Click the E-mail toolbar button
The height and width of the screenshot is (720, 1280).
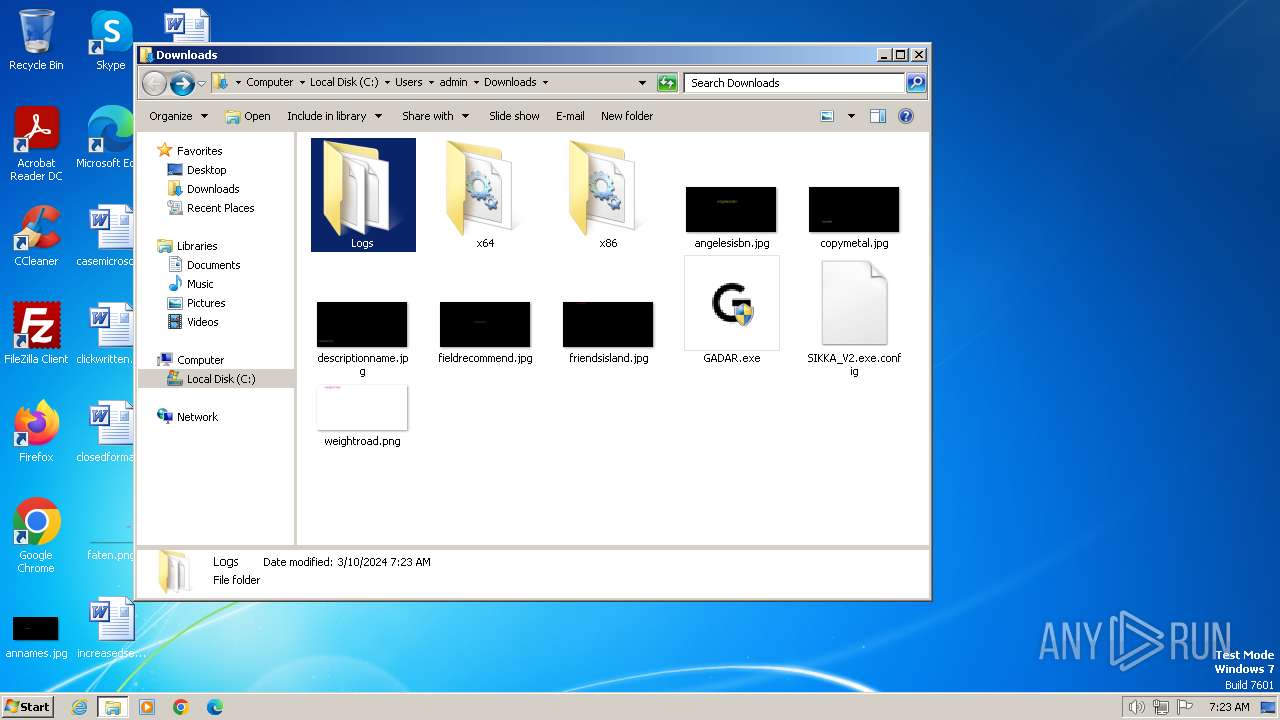point(570,116)
